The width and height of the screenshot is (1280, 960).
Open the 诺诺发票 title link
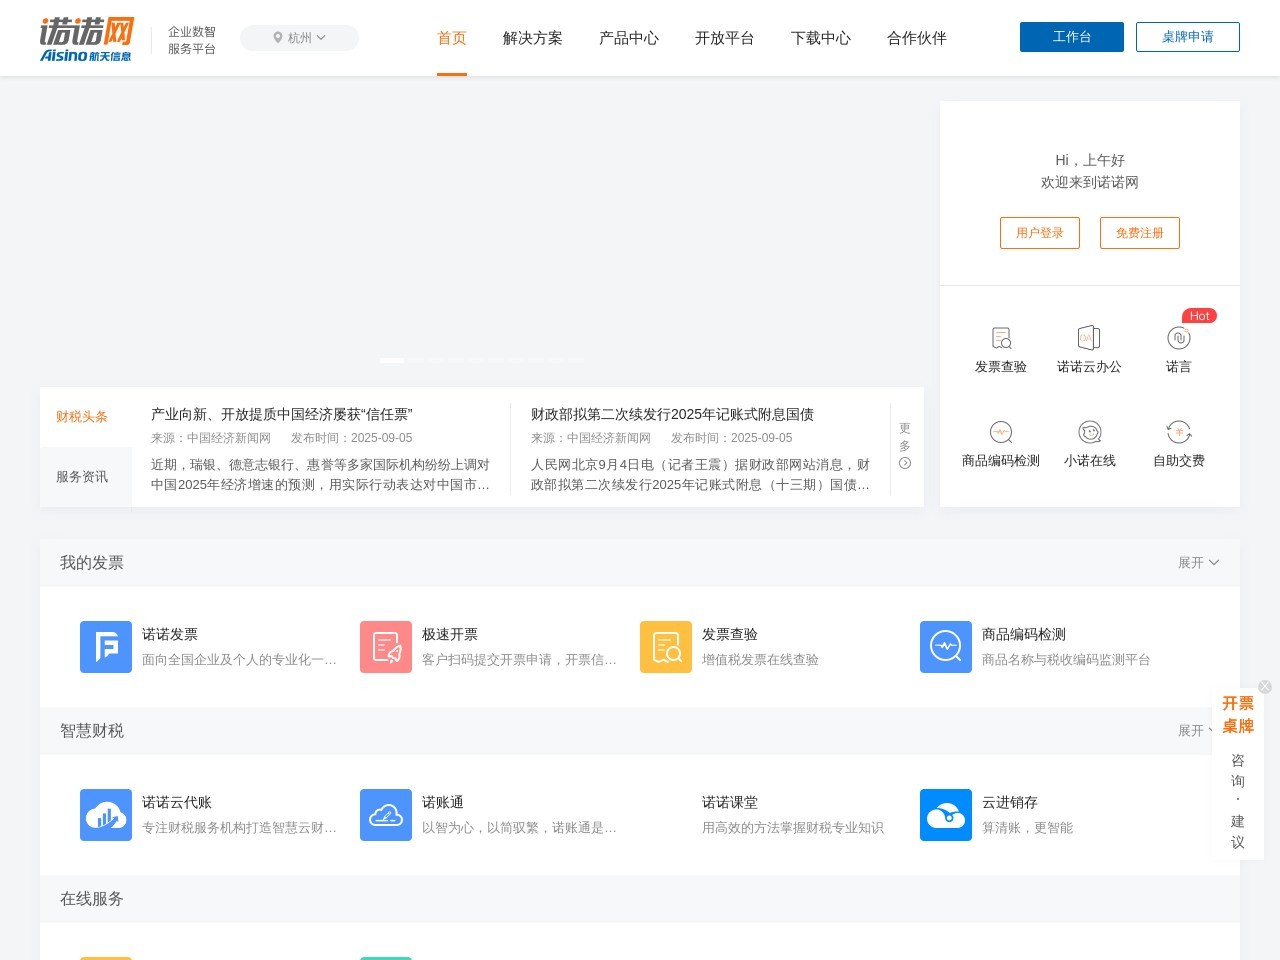click(x=170, y=634)
